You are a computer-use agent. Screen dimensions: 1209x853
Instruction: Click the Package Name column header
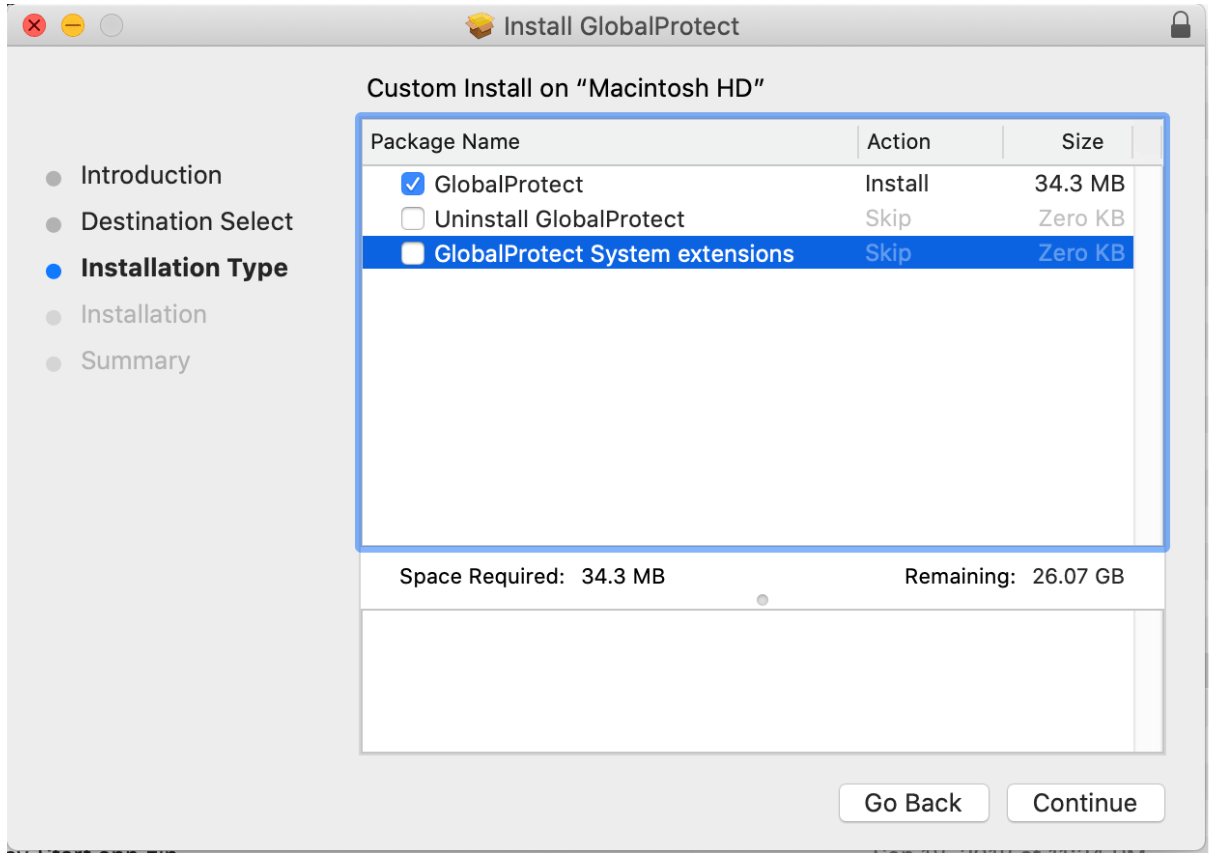point(445,142)
